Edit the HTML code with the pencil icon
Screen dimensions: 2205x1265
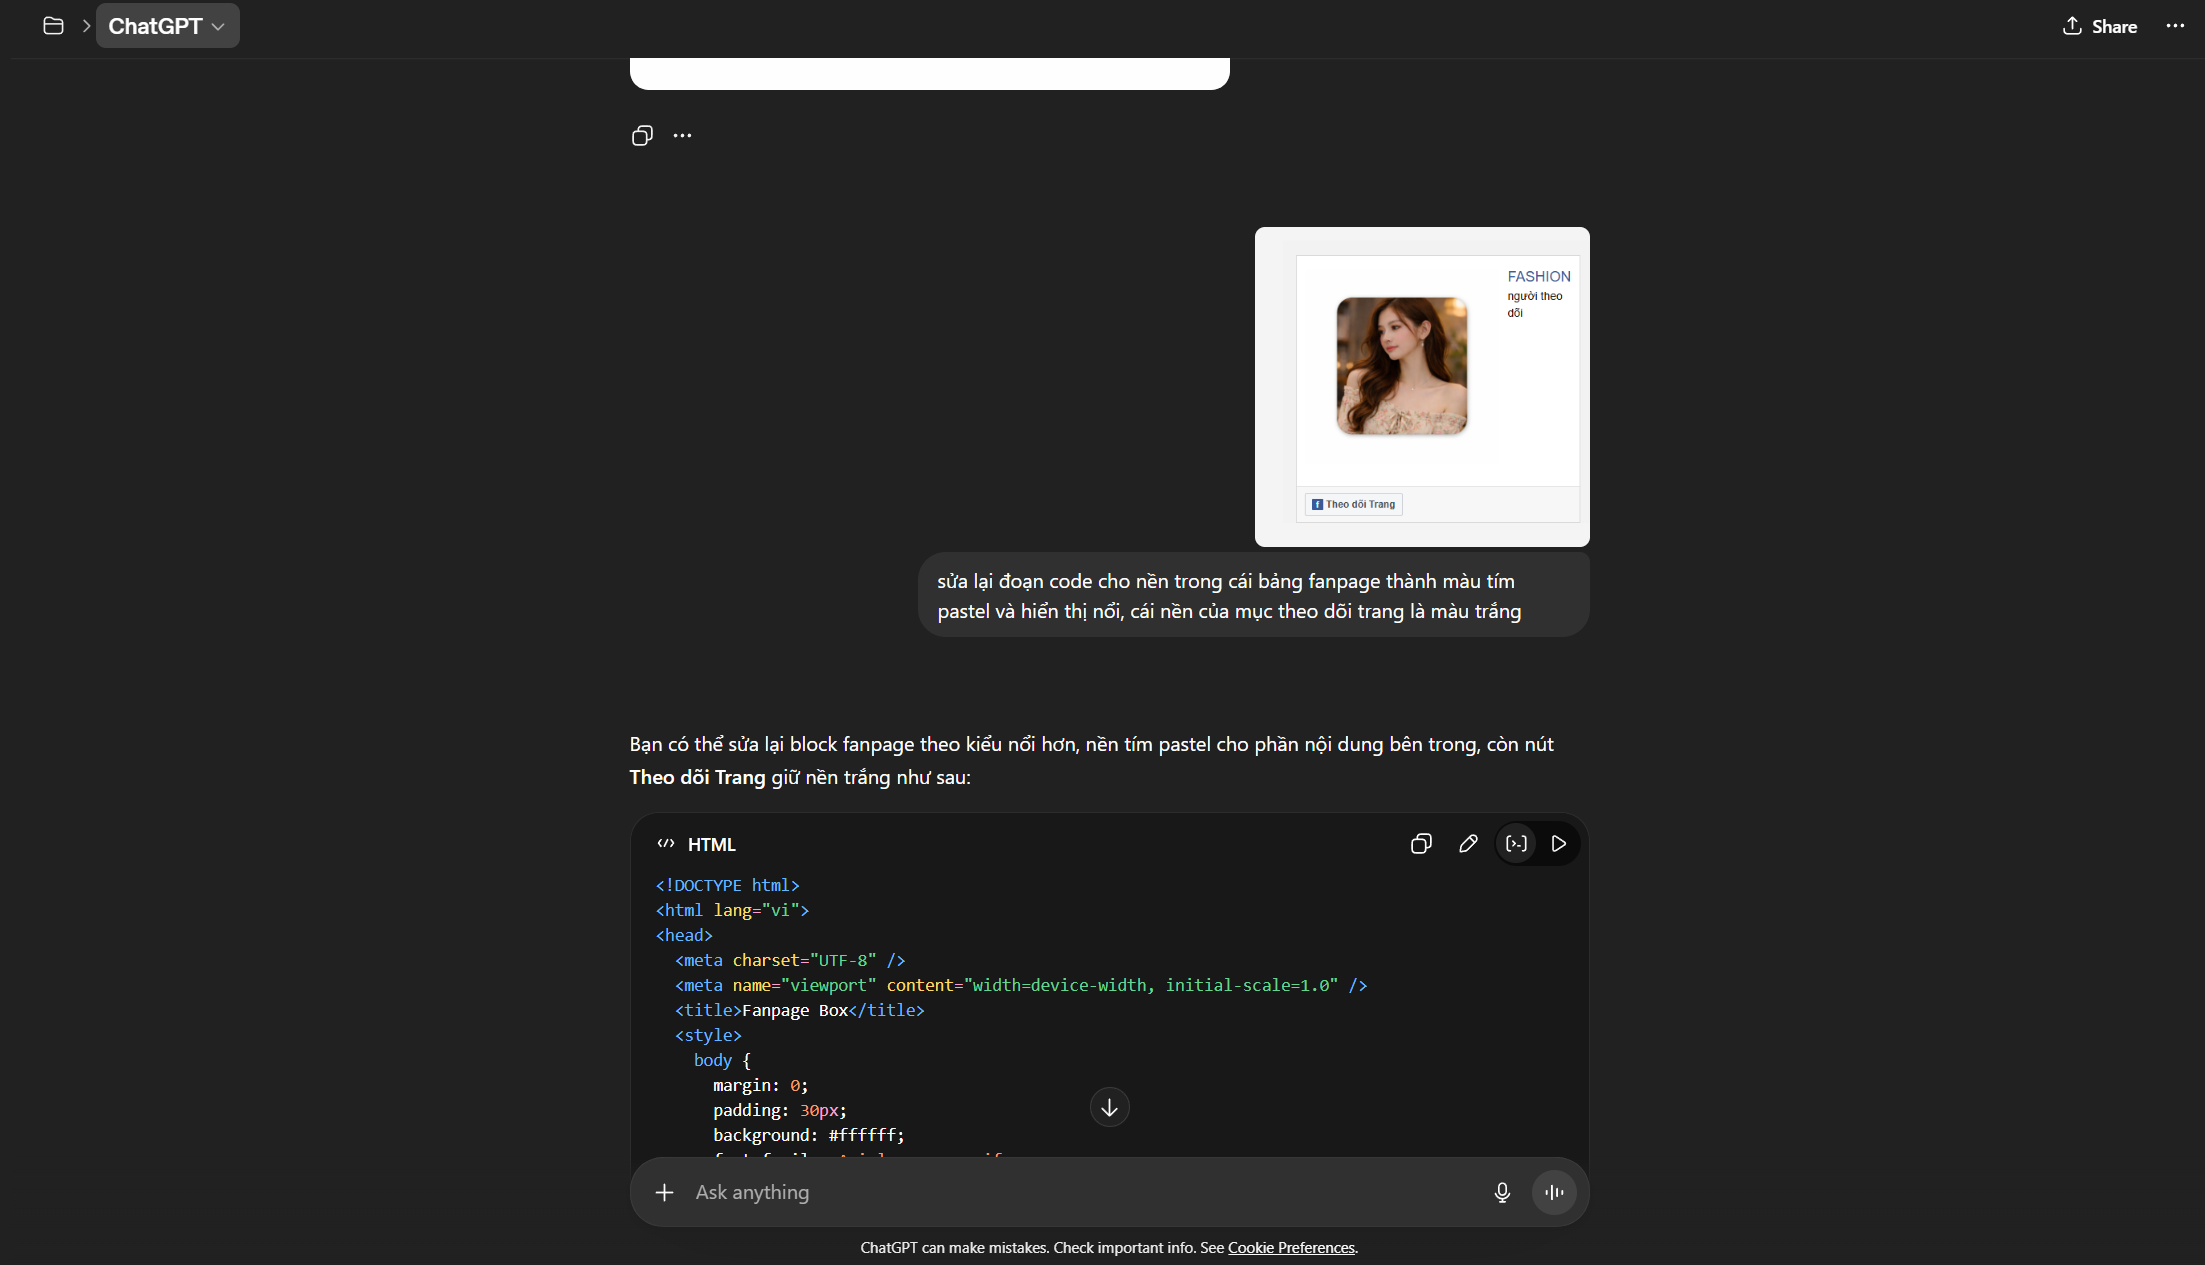coord(1468,844)
